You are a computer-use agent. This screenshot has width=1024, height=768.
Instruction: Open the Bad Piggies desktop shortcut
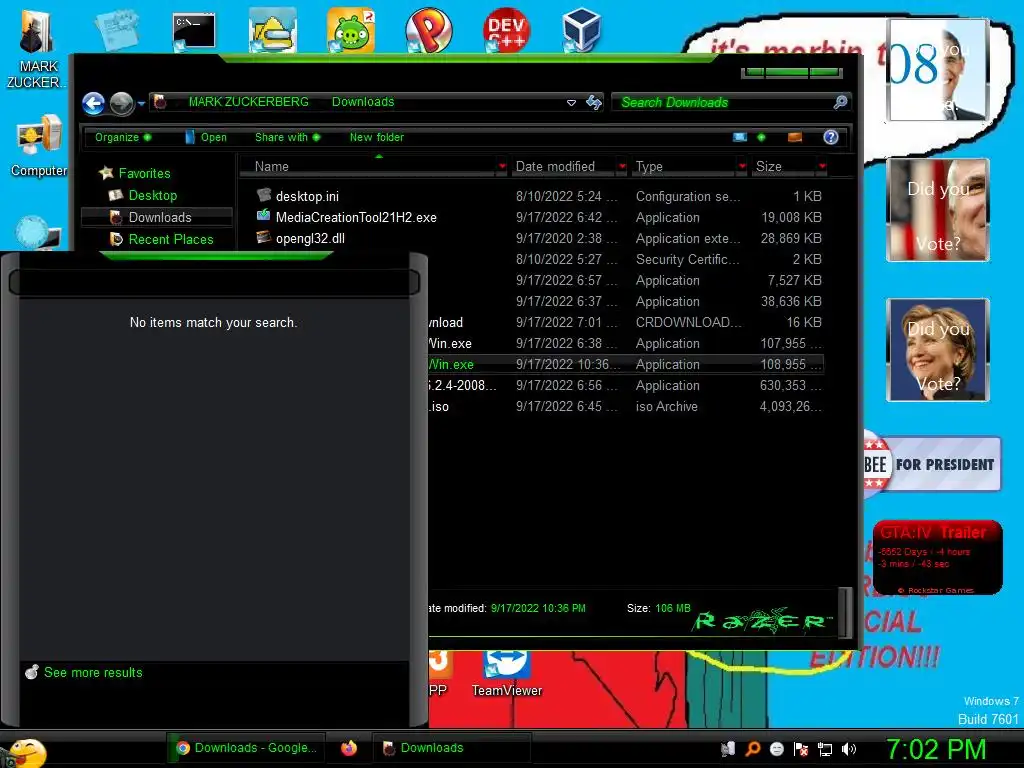coord(351,30)
